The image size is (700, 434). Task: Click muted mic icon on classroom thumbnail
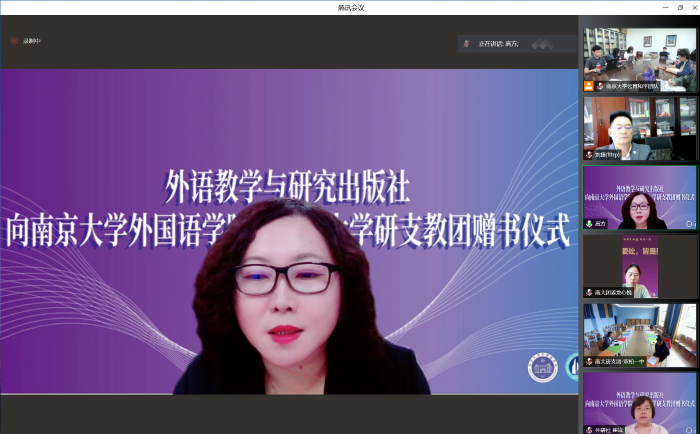tap(589, 362)
